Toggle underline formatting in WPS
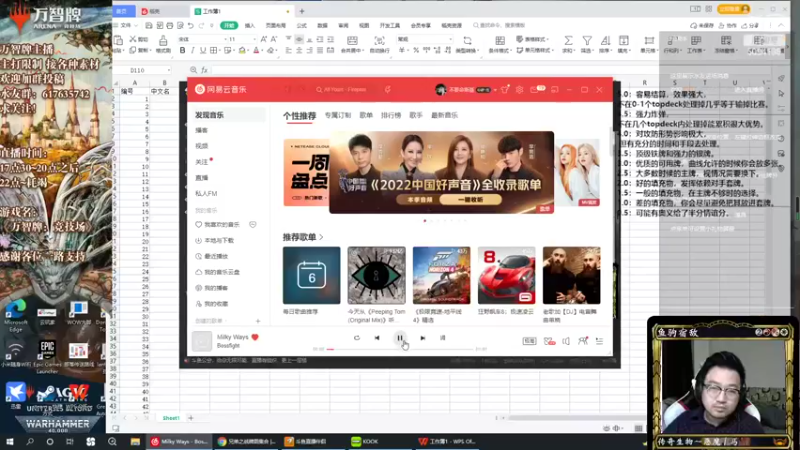The height and width of the screenshot is (450, 800). [203, 51]
